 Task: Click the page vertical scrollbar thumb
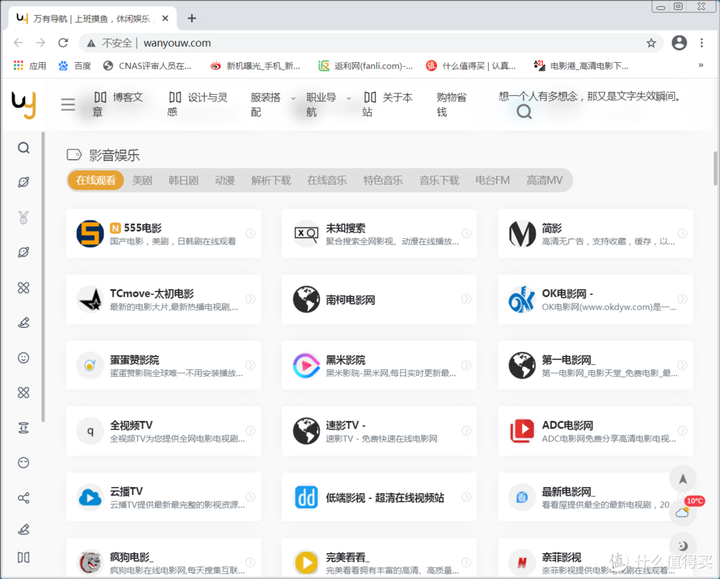[x=715, y=168]
